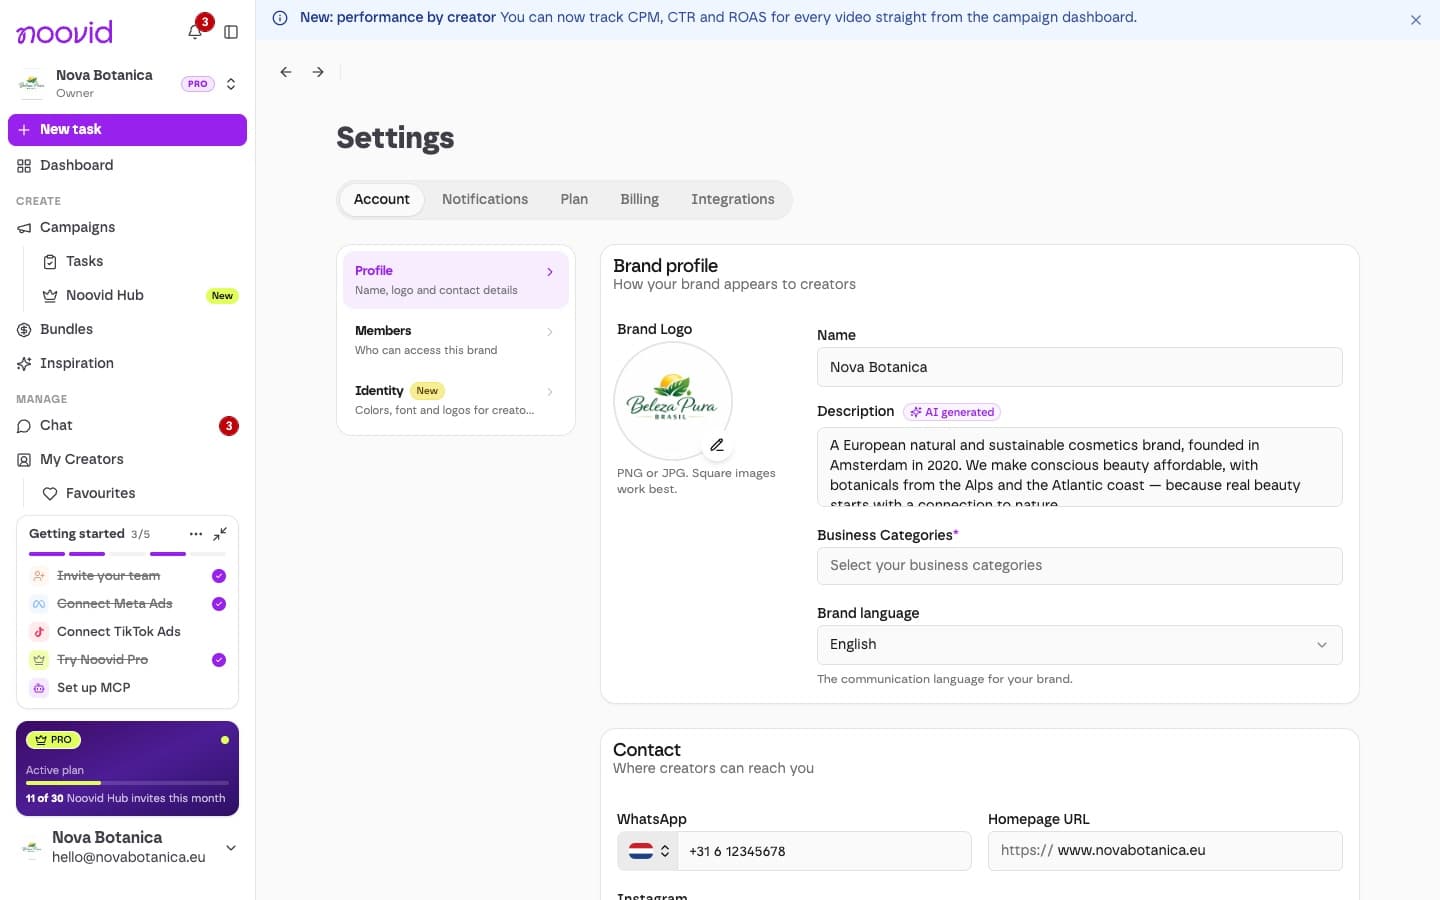
Task: Select the Profile settings section
Action: click(456, 280)
